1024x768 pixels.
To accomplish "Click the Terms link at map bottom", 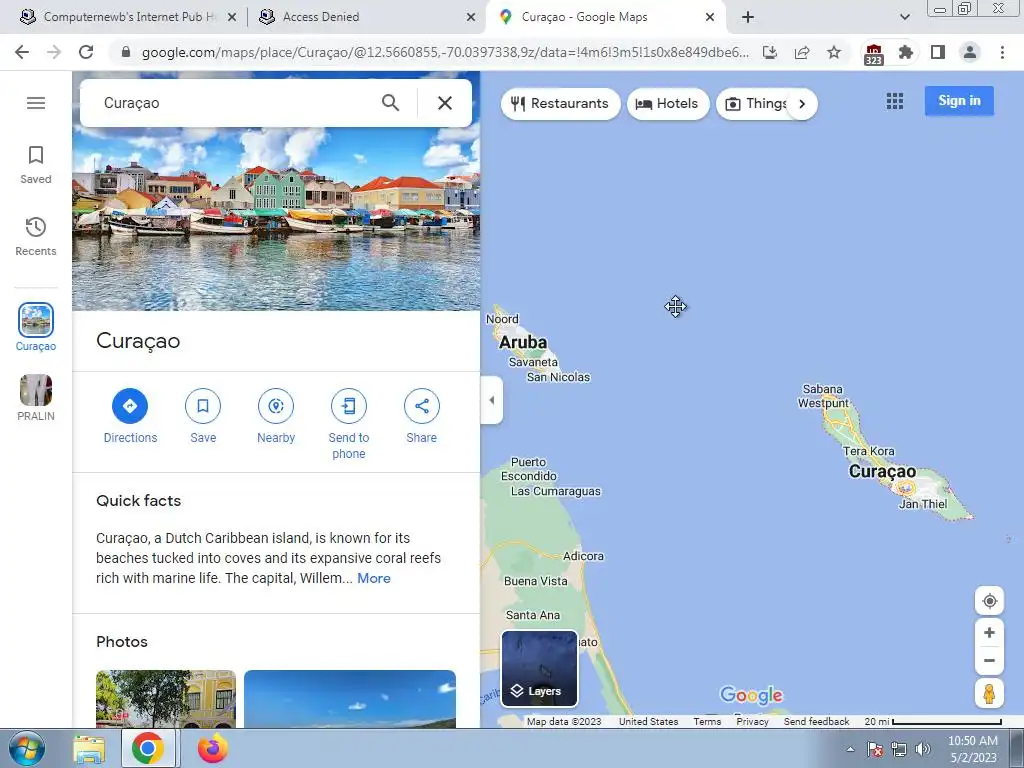I will click(707, 722).
